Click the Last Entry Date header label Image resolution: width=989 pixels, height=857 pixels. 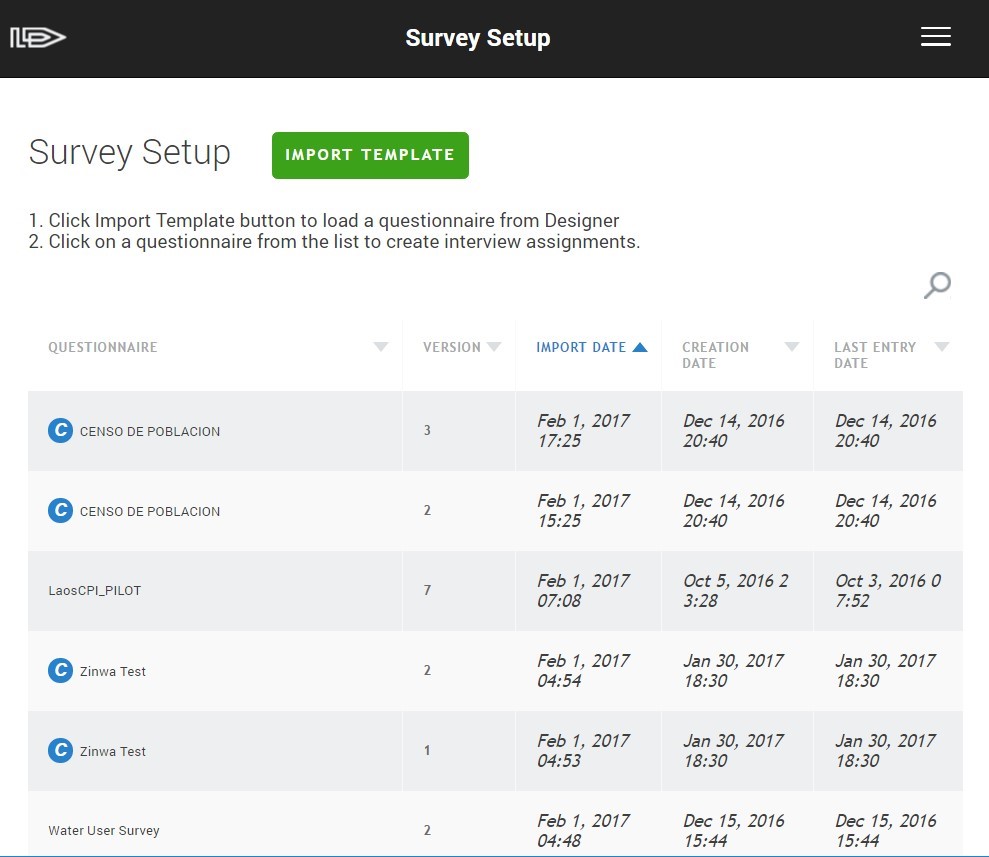click(875, 355)
